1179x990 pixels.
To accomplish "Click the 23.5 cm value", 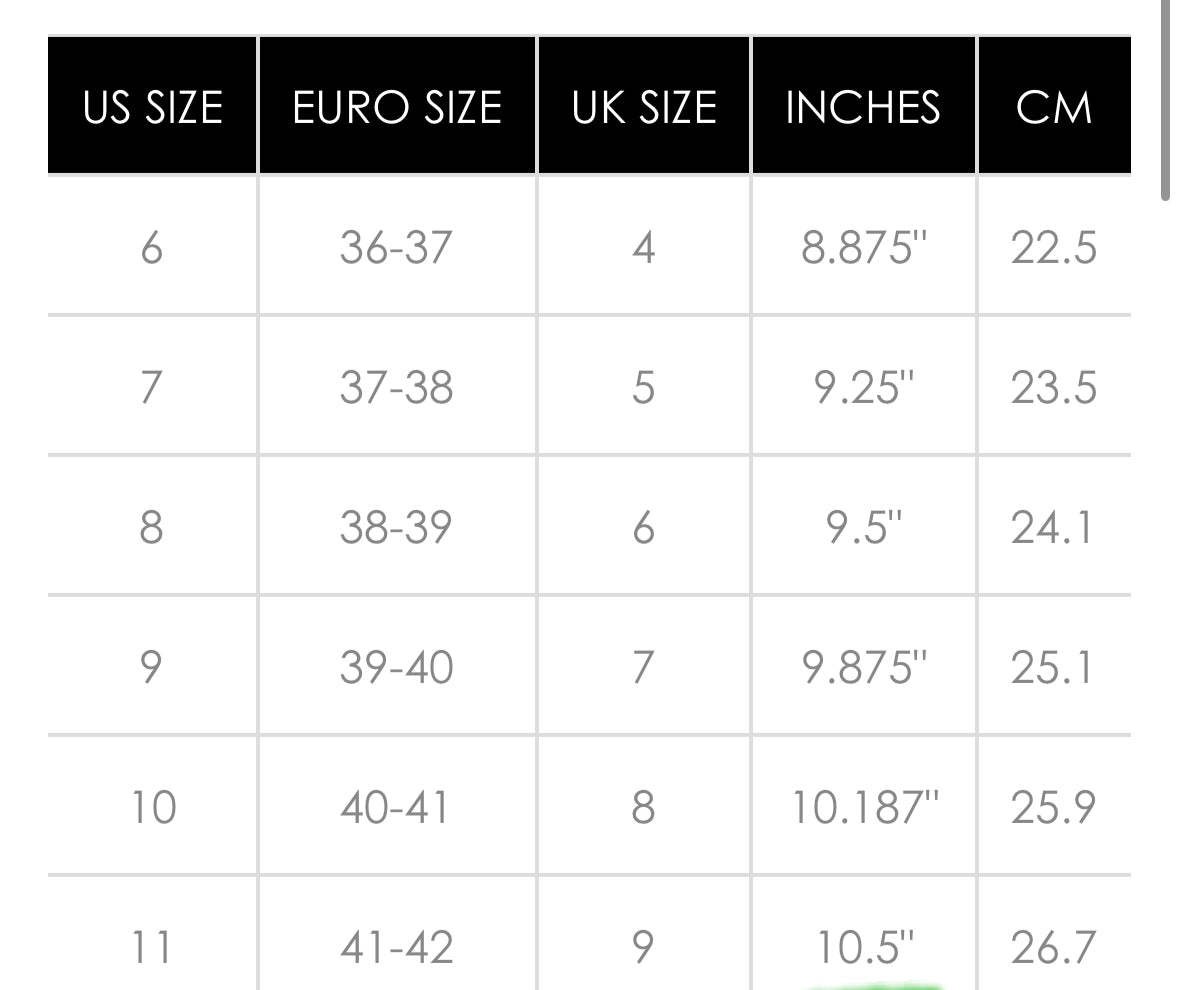I will 1054,387.
